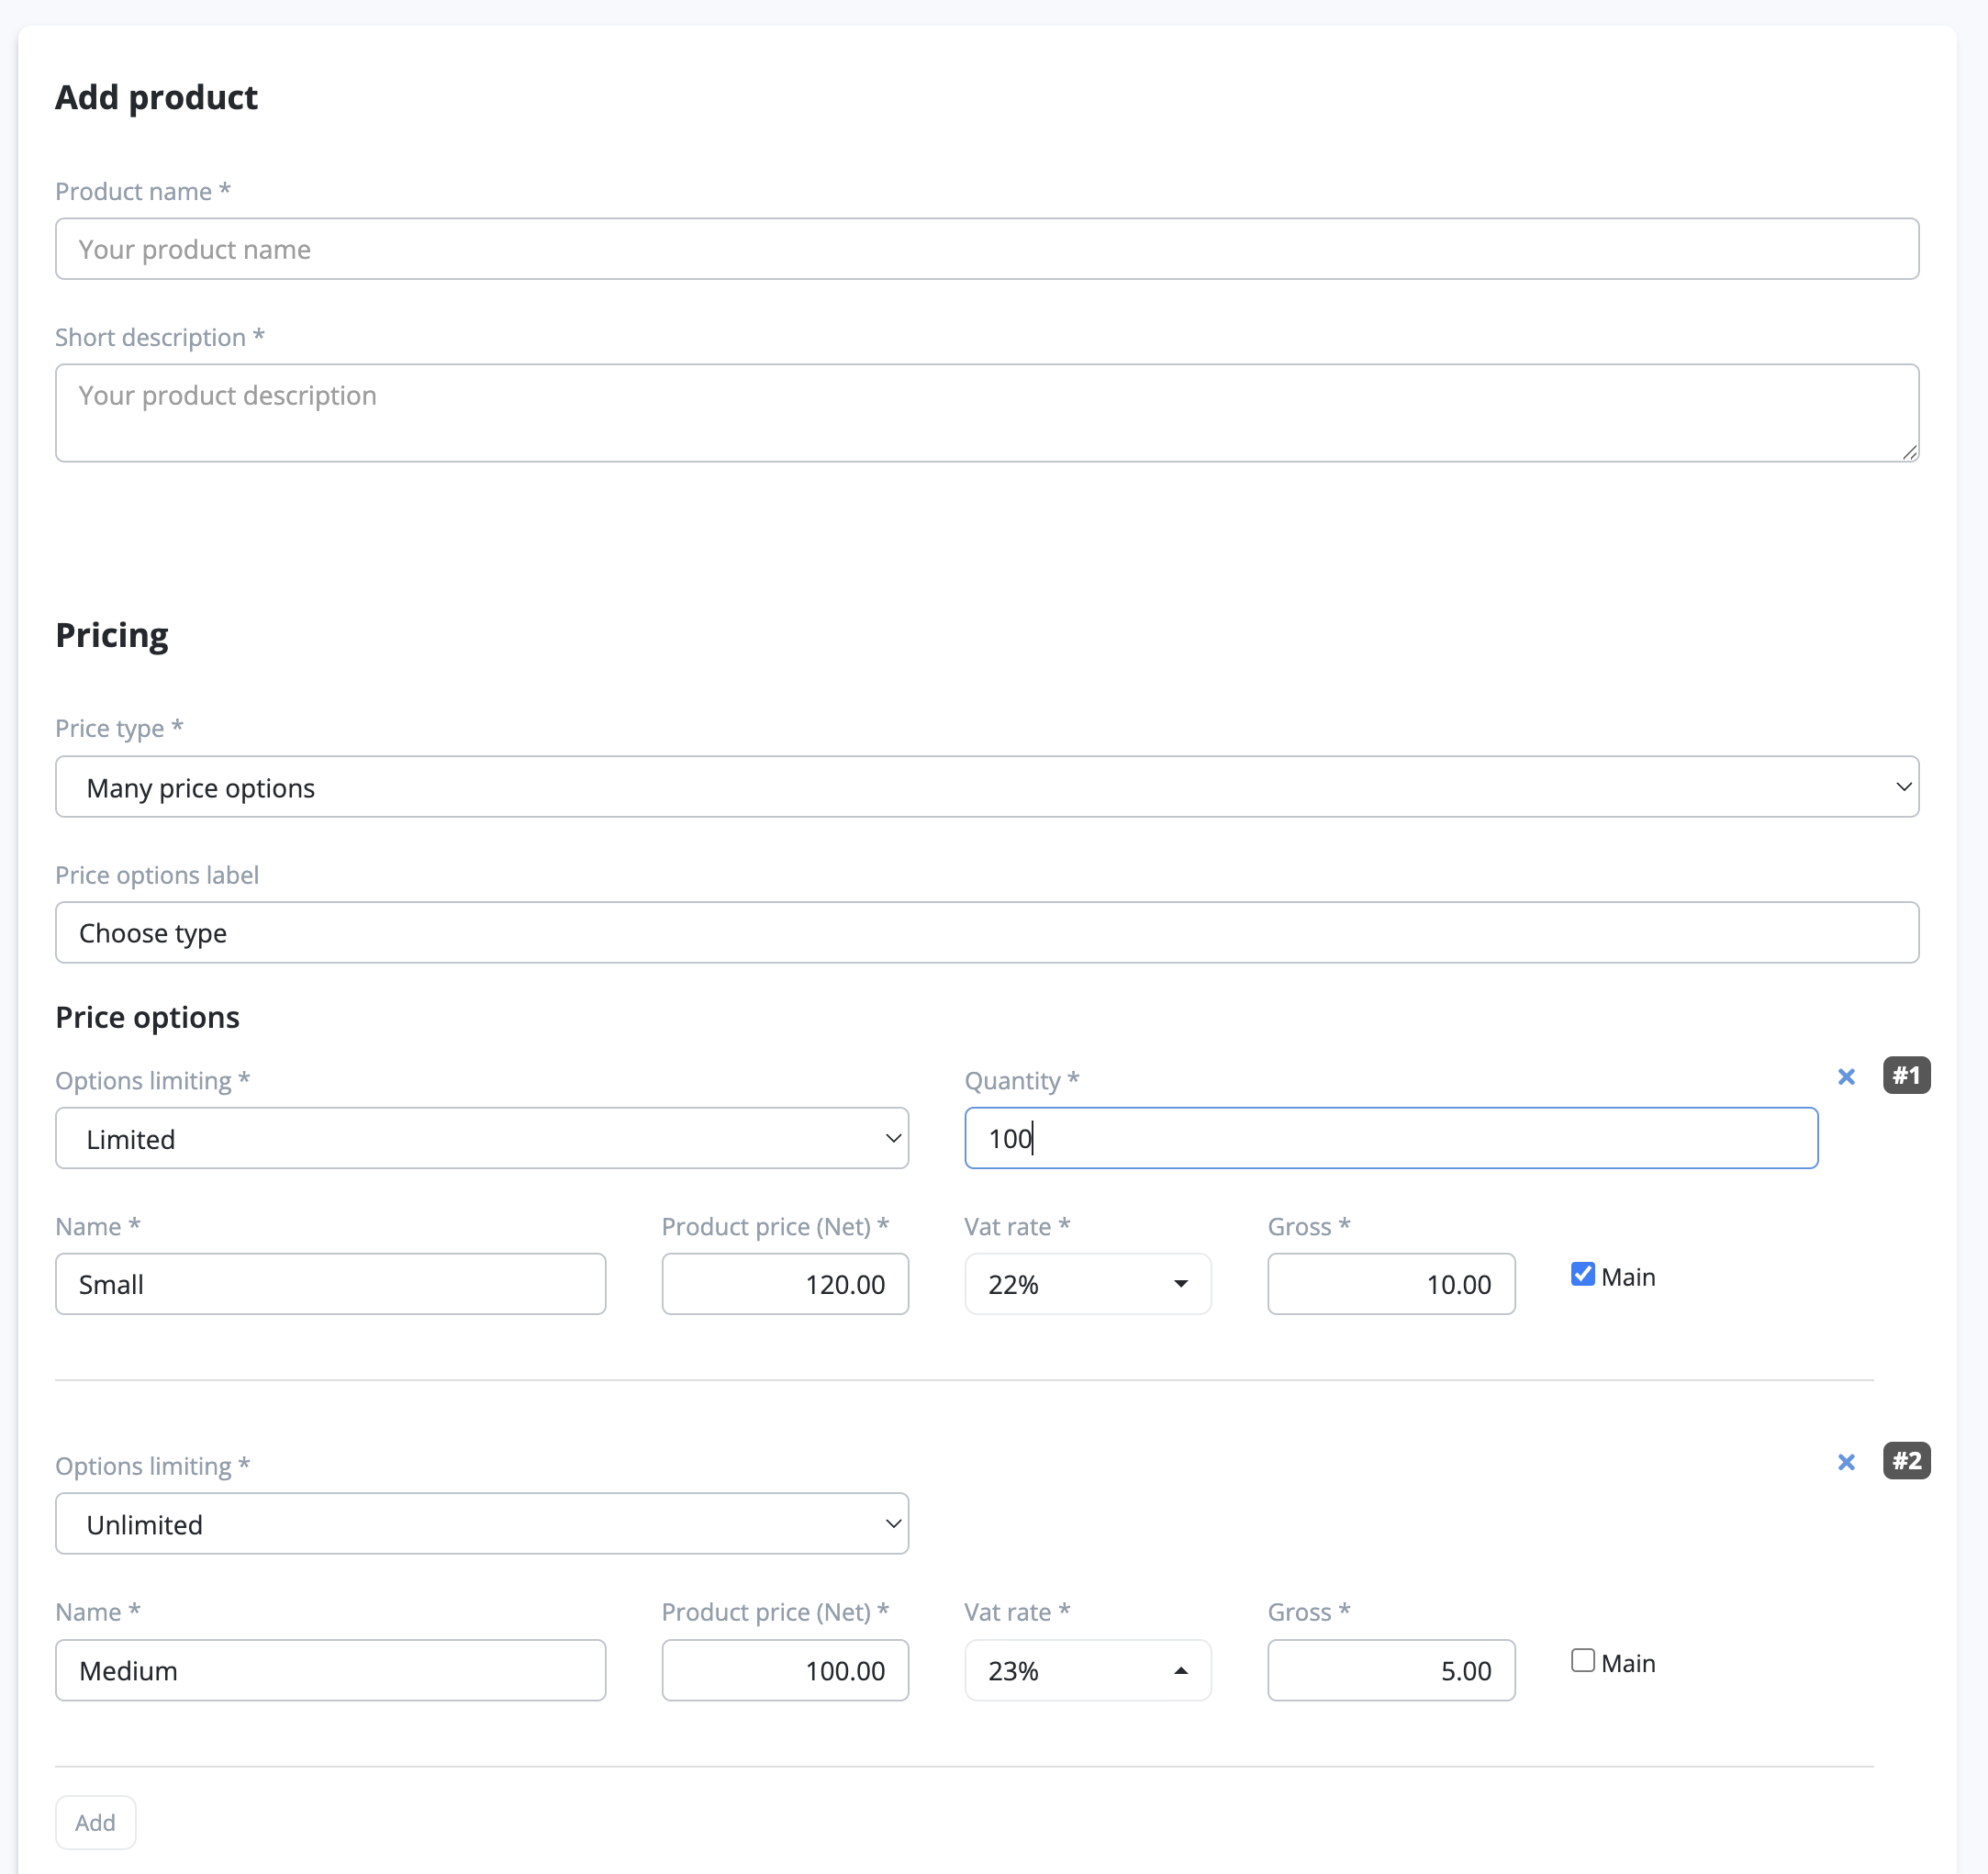
Task: Focus the Product name input field
Action: point(986,249)
